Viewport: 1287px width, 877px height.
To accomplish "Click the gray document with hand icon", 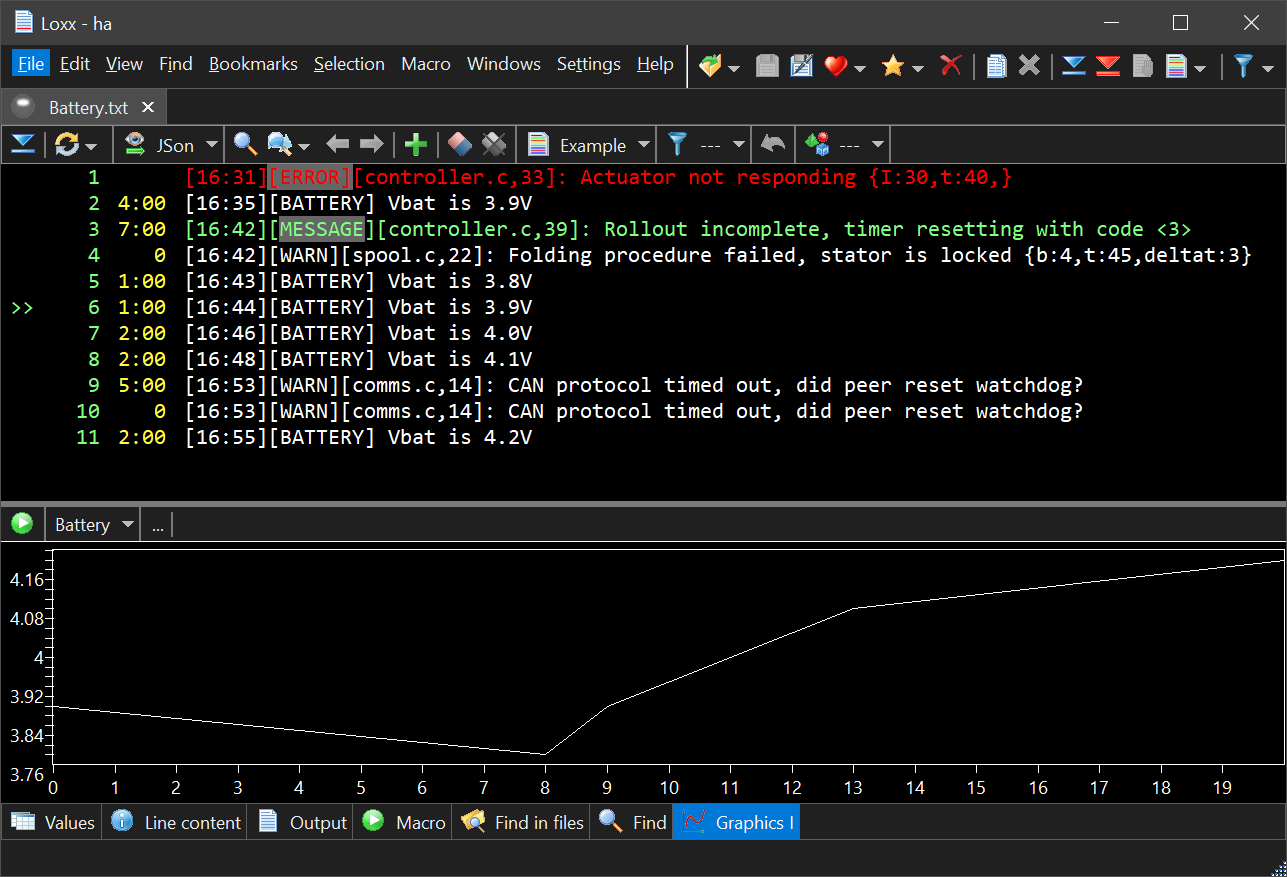I will tap(1142, 66).
